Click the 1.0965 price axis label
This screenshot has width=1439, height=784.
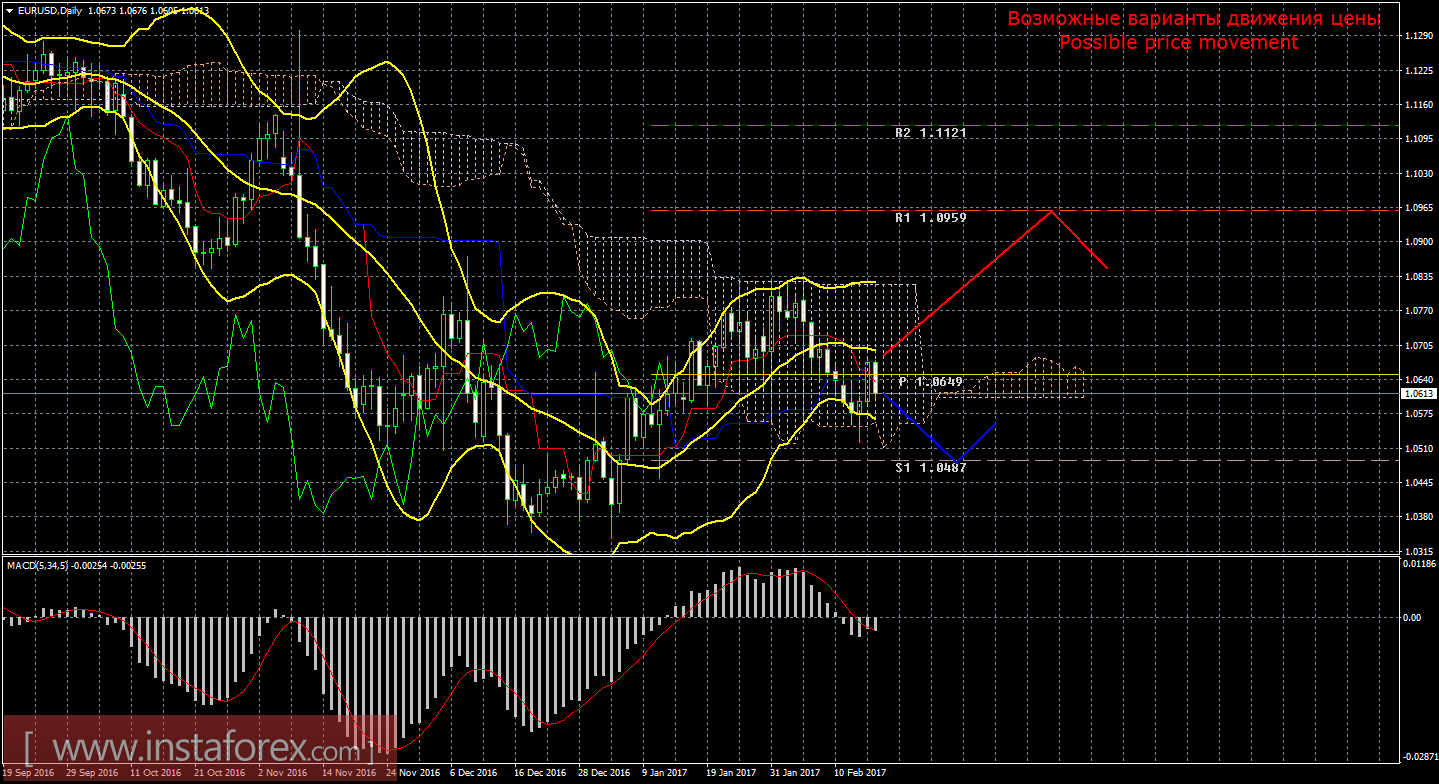(x=1418, y=207)
